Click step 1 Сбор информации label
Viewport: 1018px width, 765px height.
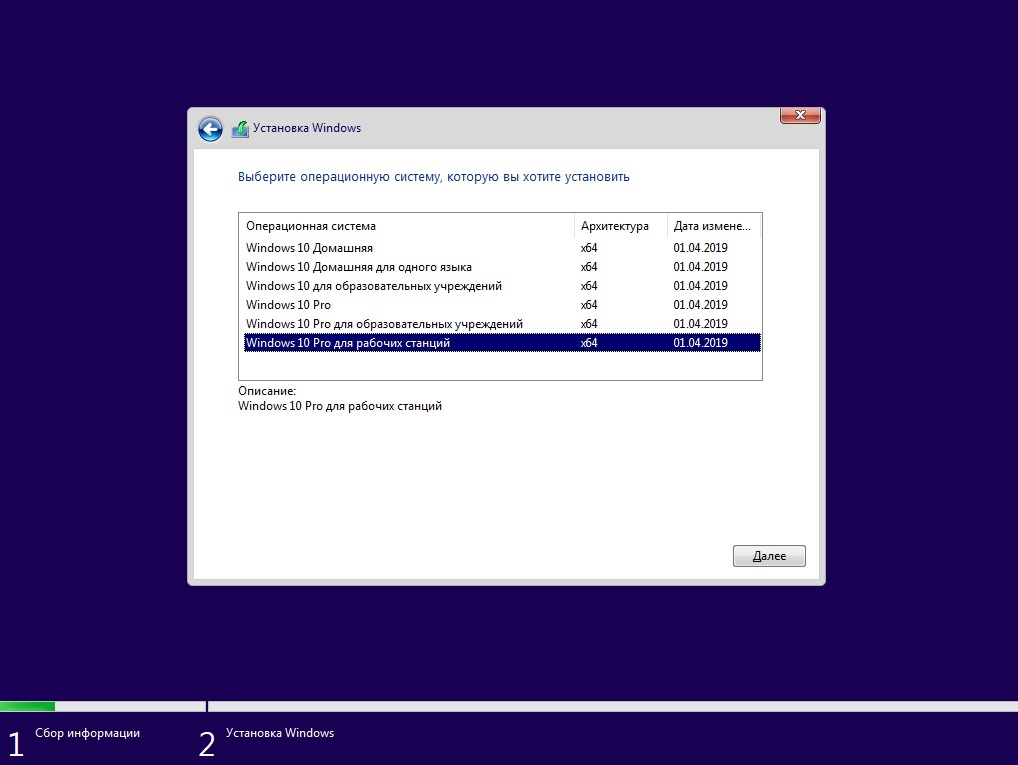(x=87, y=733)
